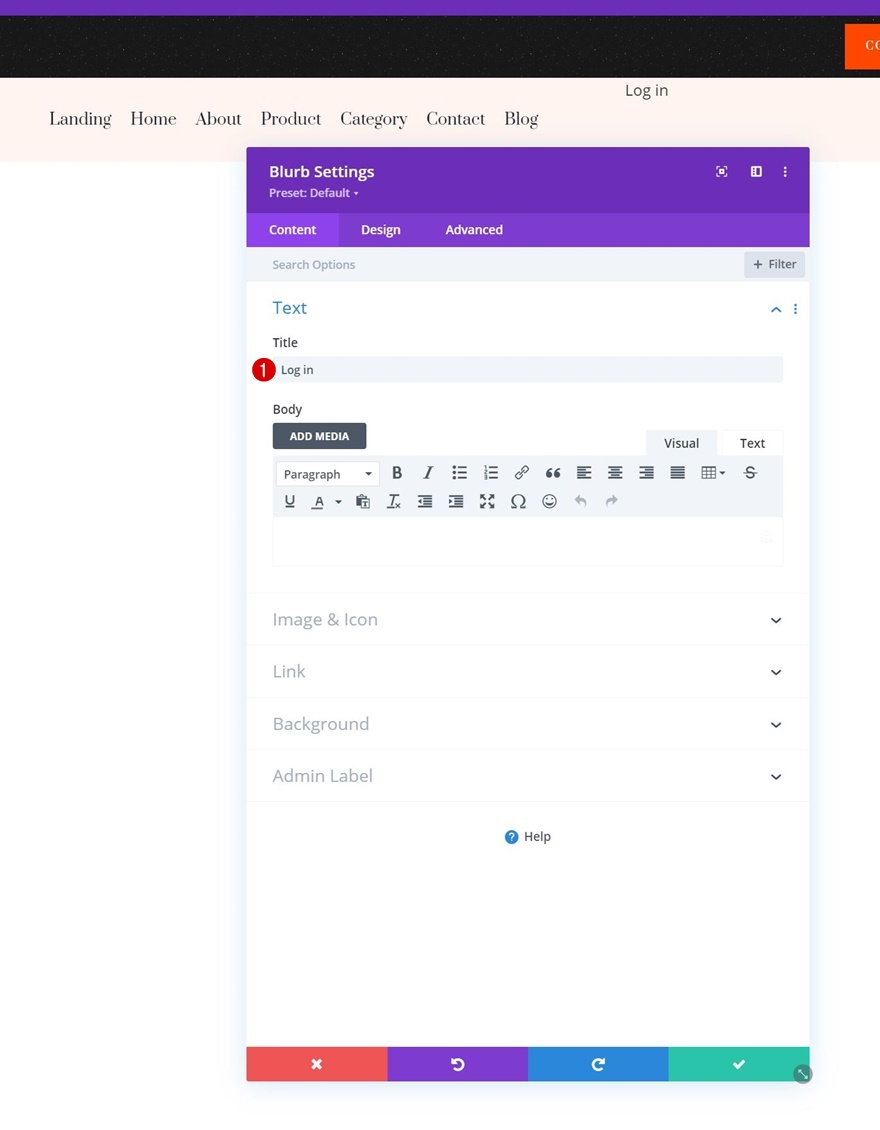Open the Product menu item
Screen dimensions: 880x1130
291,119
